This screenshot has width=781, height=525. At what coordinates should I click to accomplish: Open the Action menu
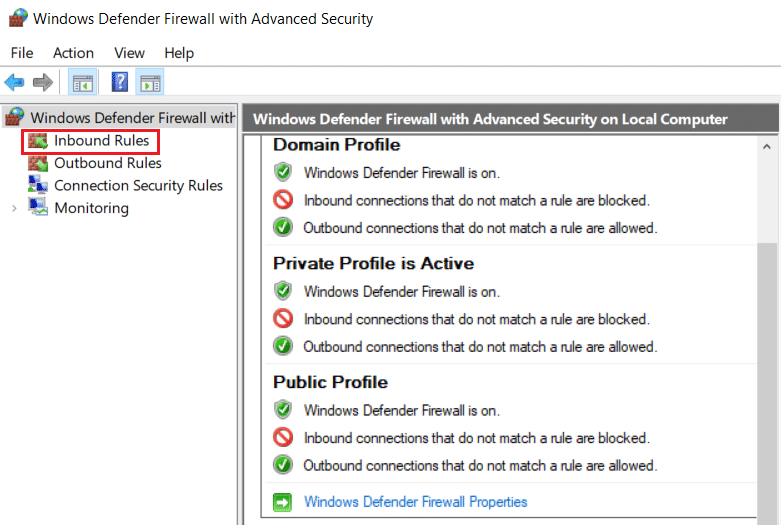(73, 53)
